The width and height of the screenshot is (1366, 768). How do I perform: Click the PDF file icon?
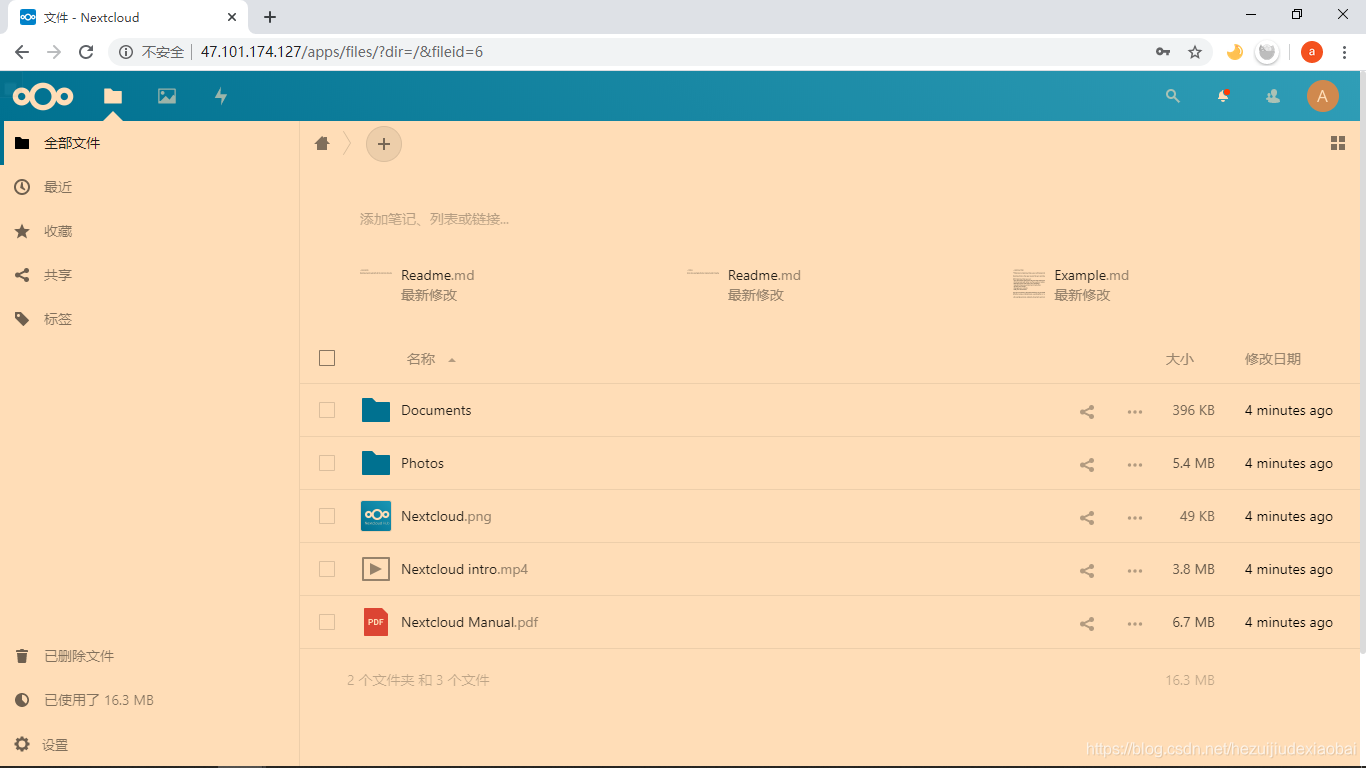pyautogui.click(x=376, y=622)
